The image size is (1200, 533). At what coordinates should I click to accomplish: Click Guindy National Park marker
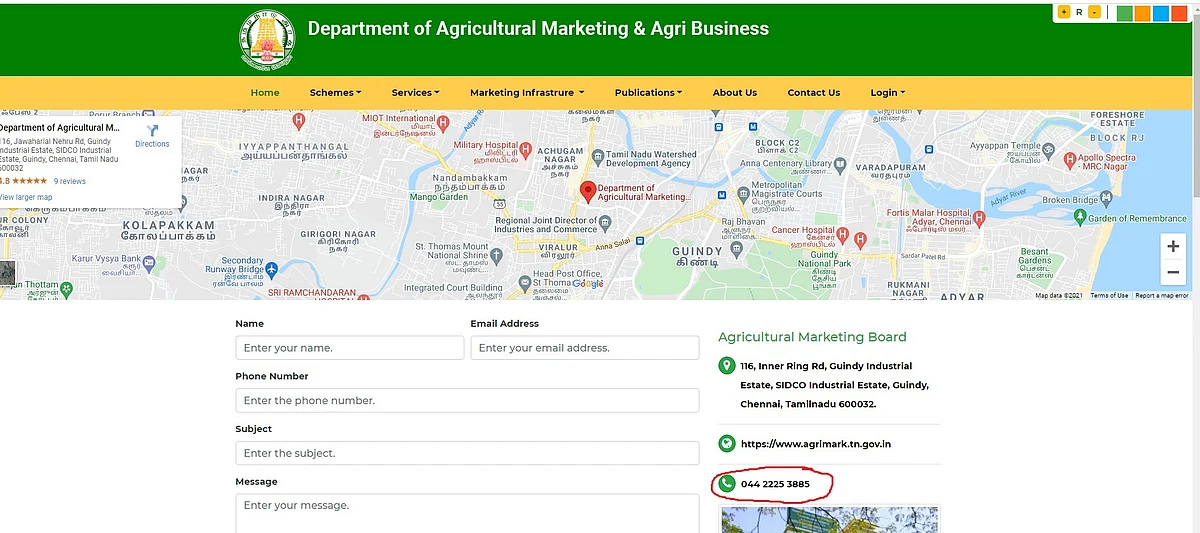pos(827,270)
